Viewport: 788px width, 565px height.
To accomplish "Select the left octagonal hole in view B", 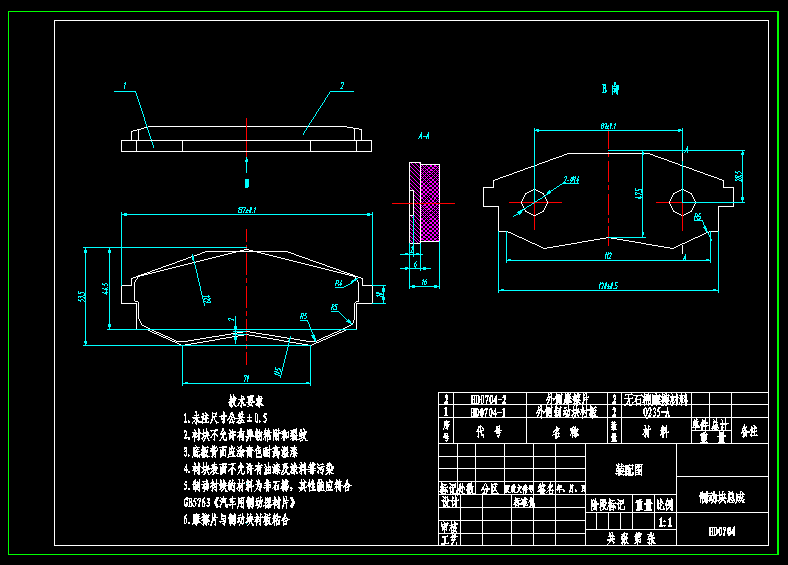I will pos(534,202).
